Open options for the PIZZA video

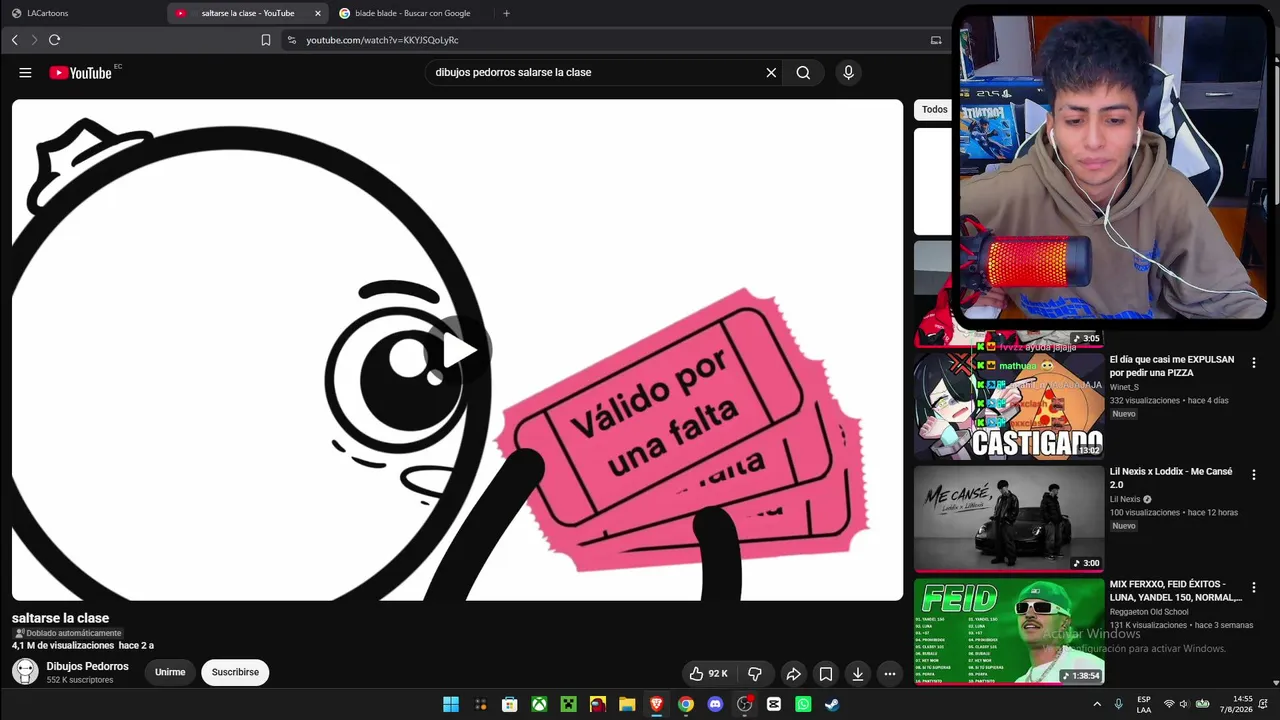1254,363
